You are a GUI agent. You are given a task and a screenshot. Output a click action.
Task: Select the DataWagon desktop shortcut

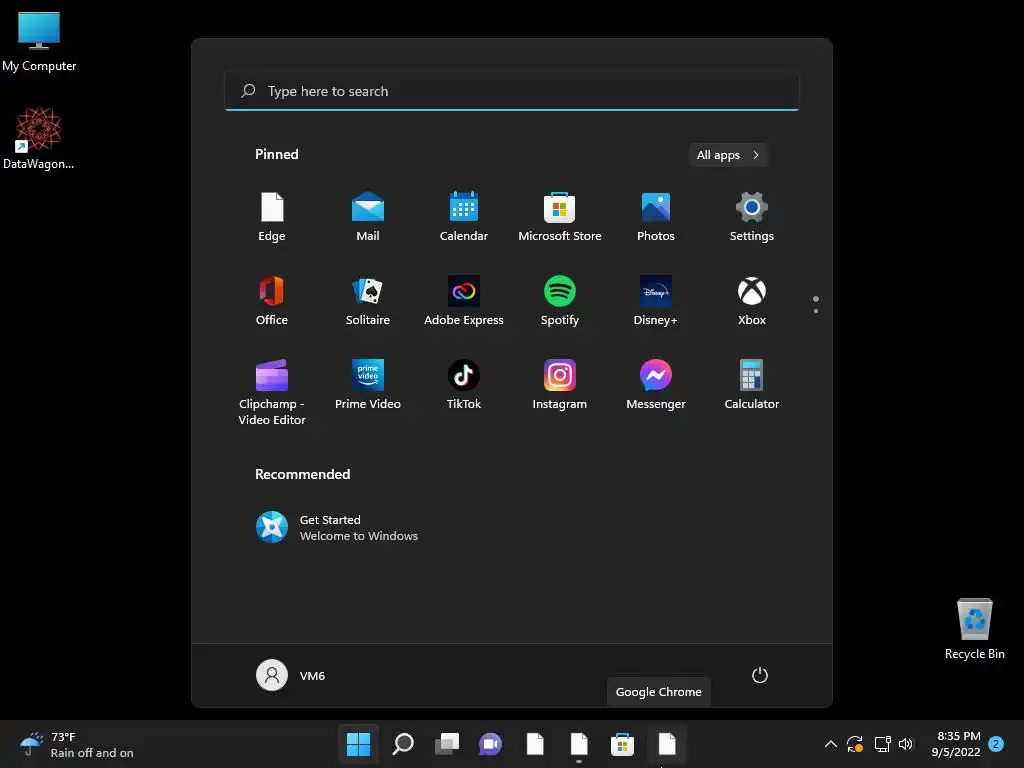click(39, 138)
